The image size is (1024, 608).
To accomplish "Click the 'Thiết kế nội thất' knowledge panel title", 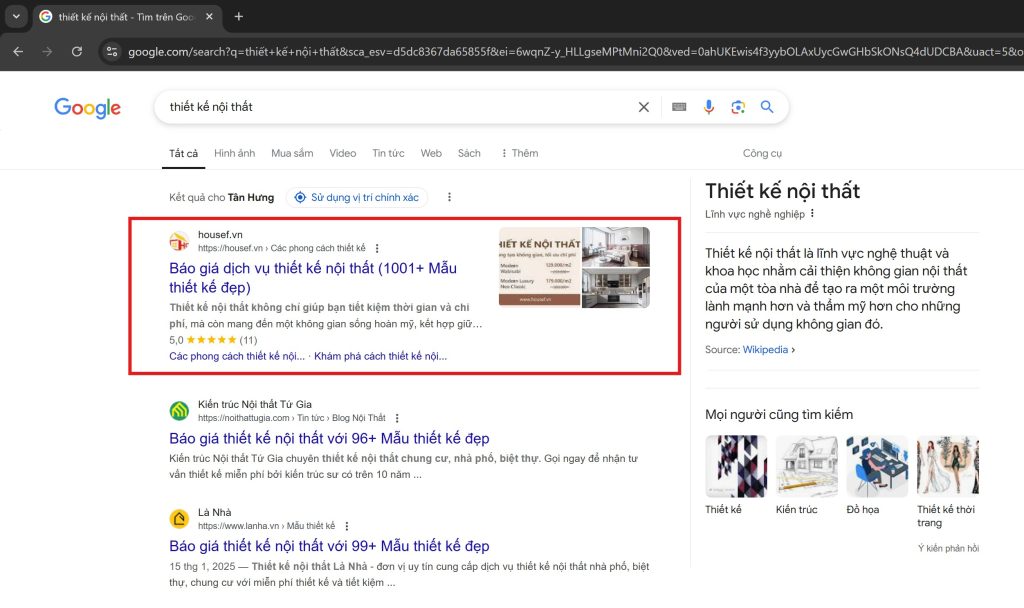I will (782, 191).
